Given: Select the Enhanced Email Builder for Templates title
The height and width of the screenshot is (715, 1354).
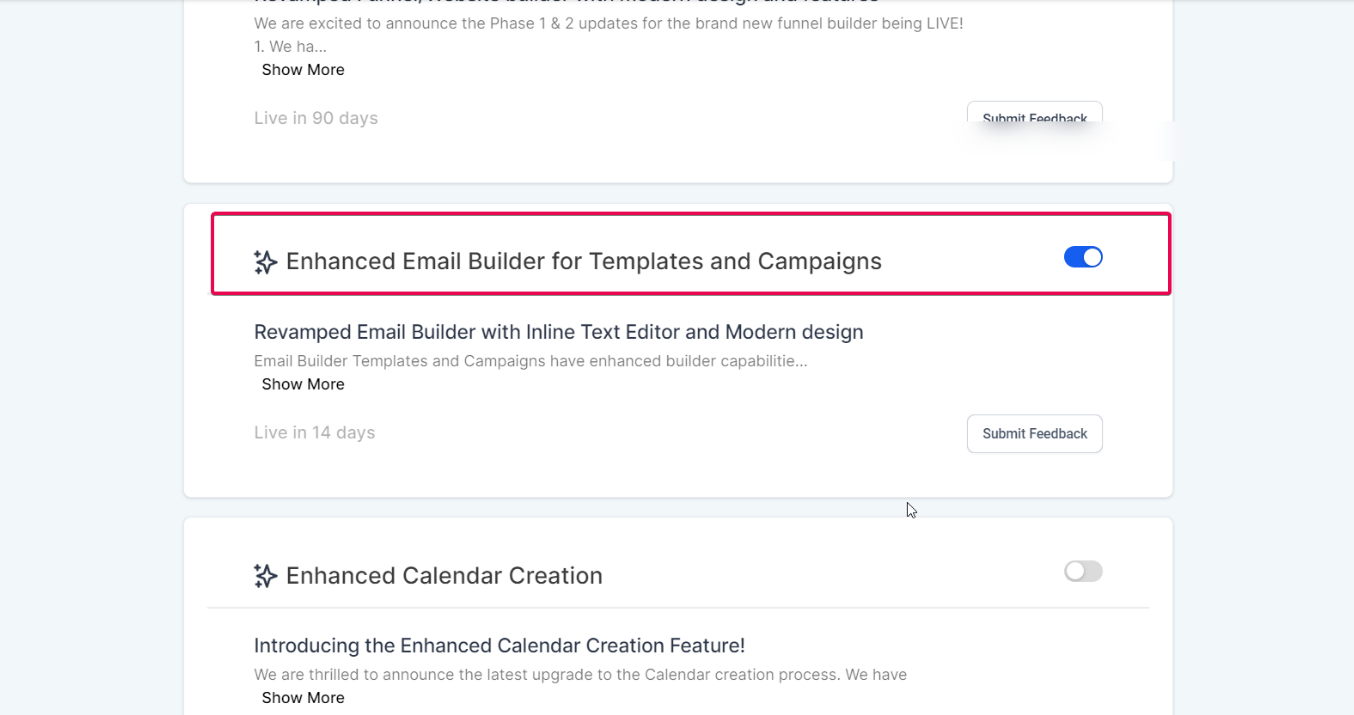Looking at the screenshot, I should (x=584, y=261).
